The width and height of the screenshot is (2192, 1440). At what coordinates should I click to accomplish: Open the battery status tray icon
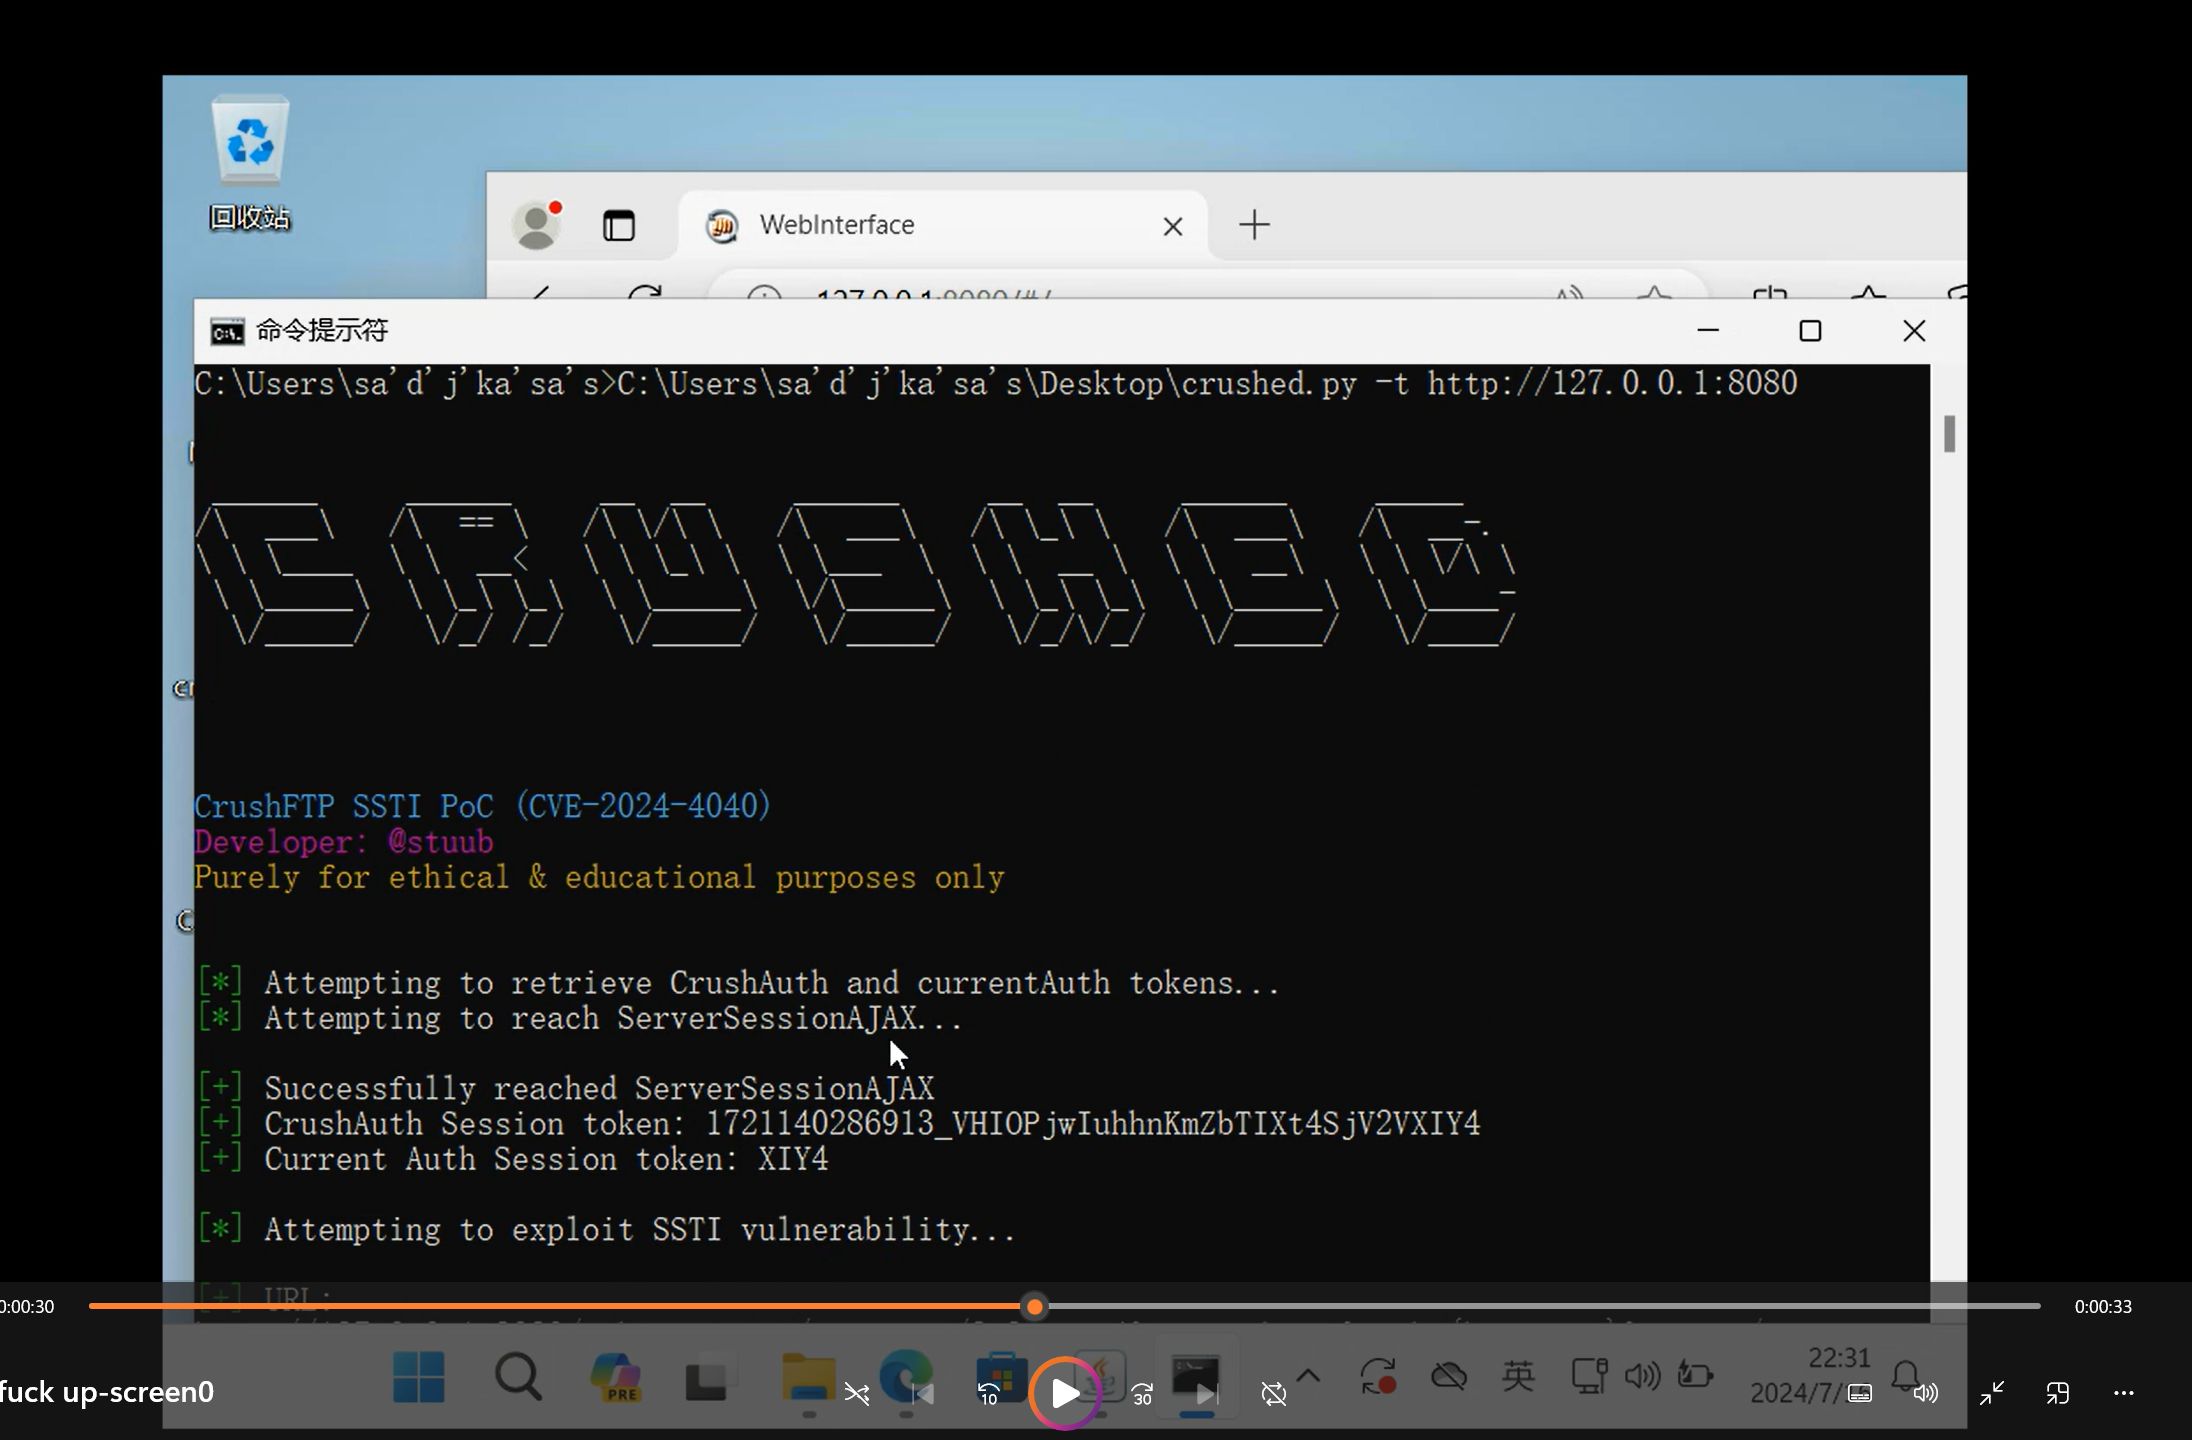(1695, 1377)
